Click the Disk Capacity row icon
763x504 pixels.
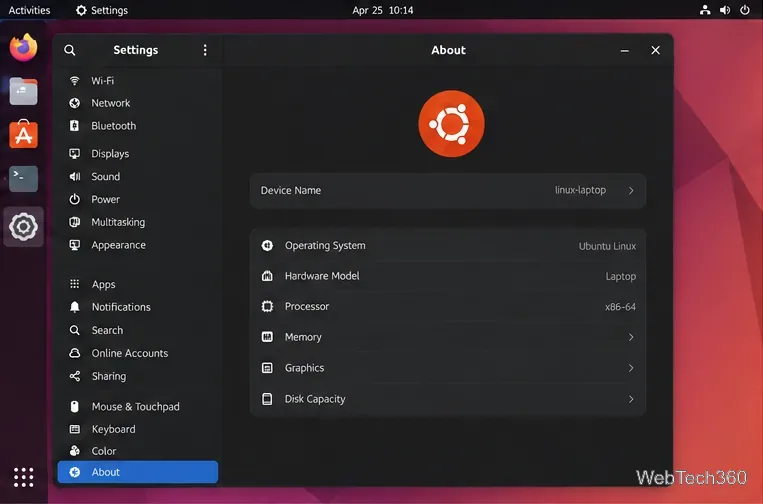[x=267, y=399]
